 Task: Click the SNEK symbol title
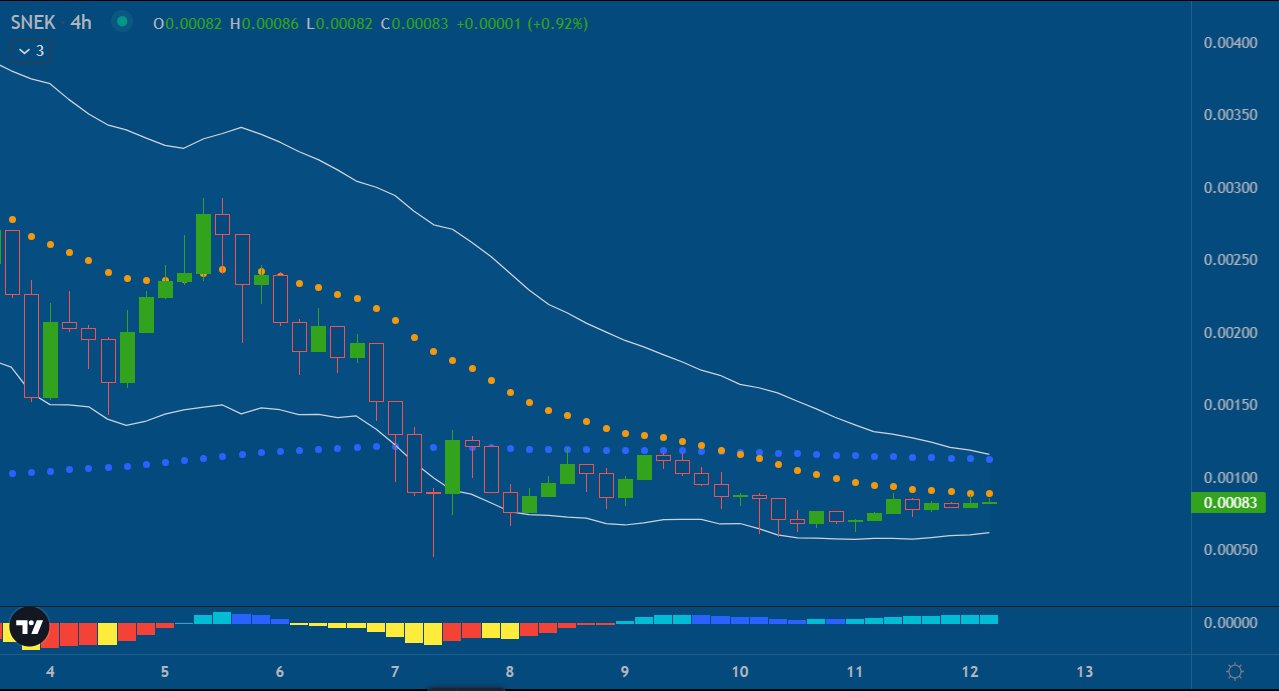pyautogui.click(x=33, y=21)
